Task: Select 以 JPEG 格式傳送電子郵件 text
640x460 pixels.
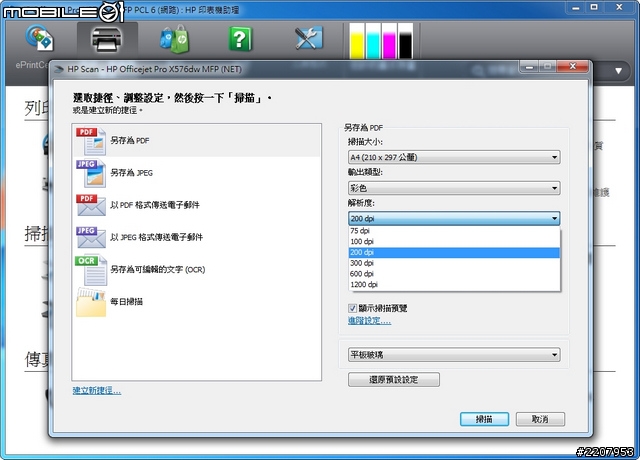Action: [x=156, y=237]
